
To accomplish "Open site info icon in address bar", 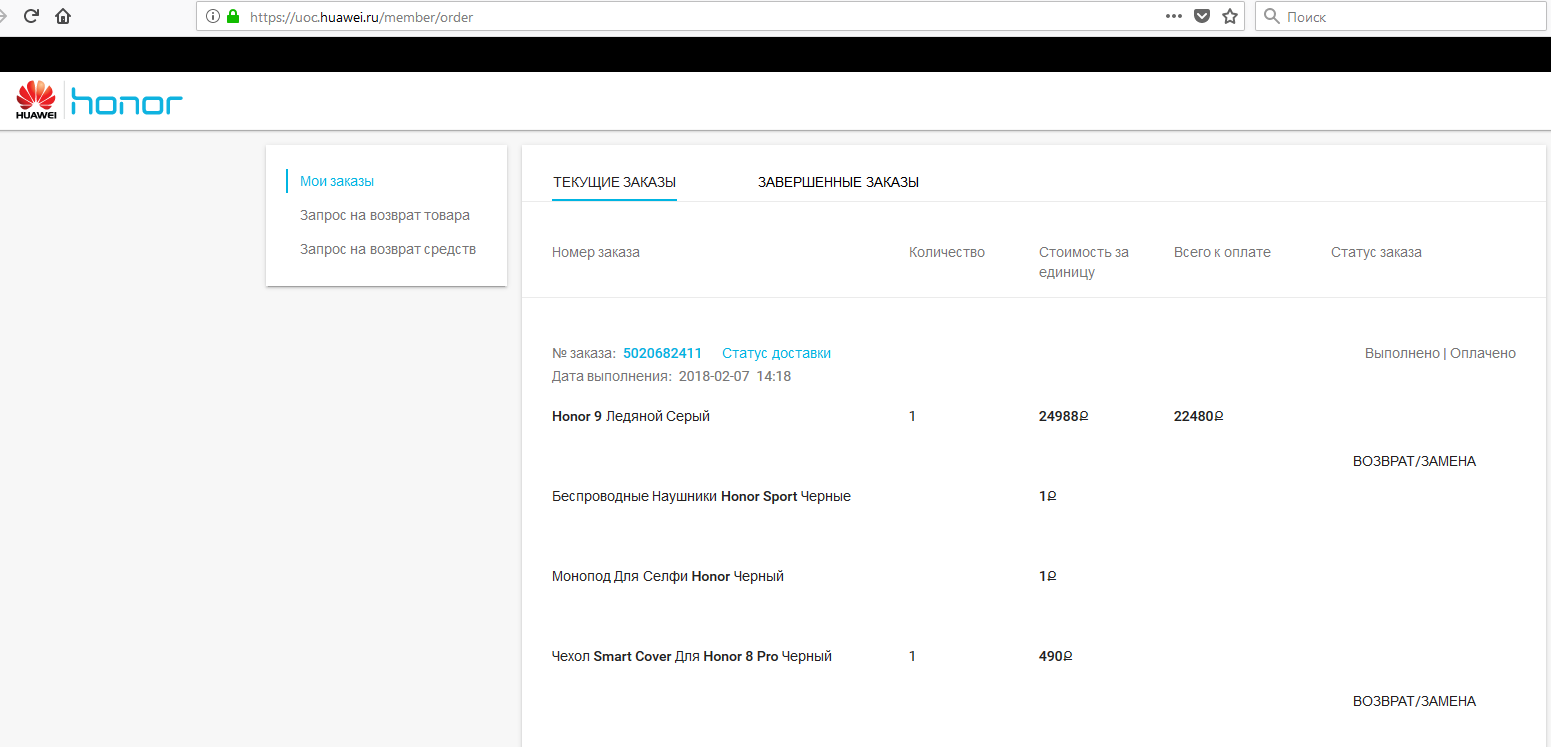I will (212, 16).
